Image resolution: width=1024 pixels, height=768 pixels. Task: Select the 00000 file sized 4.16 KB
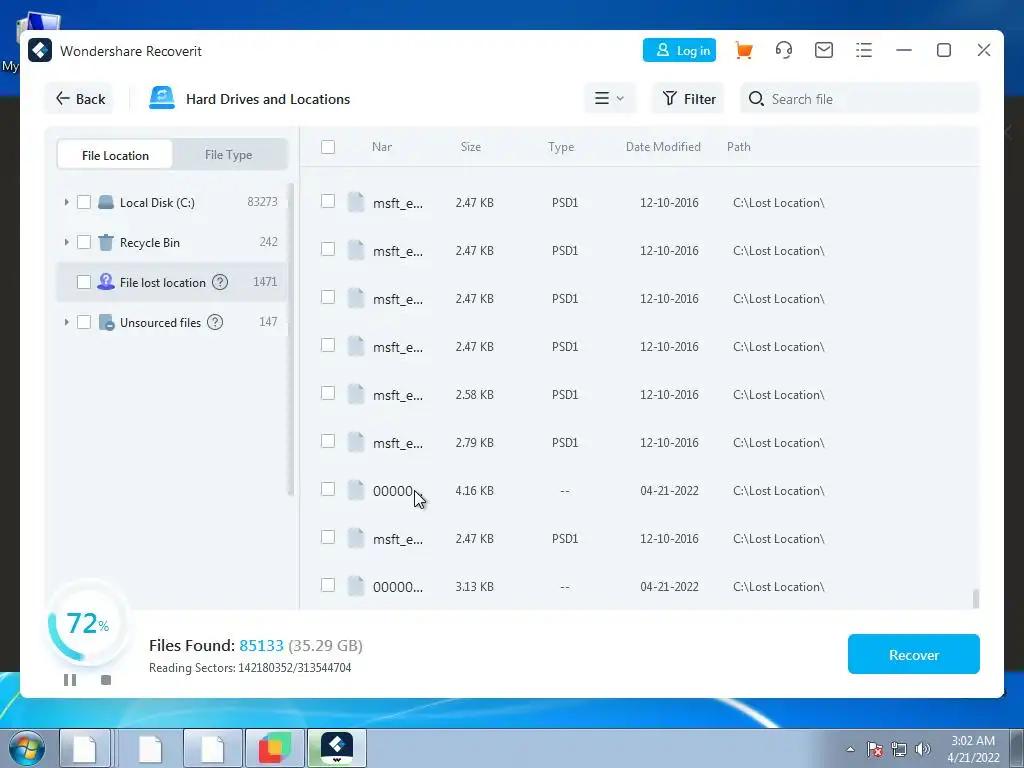tap(394, 490)
